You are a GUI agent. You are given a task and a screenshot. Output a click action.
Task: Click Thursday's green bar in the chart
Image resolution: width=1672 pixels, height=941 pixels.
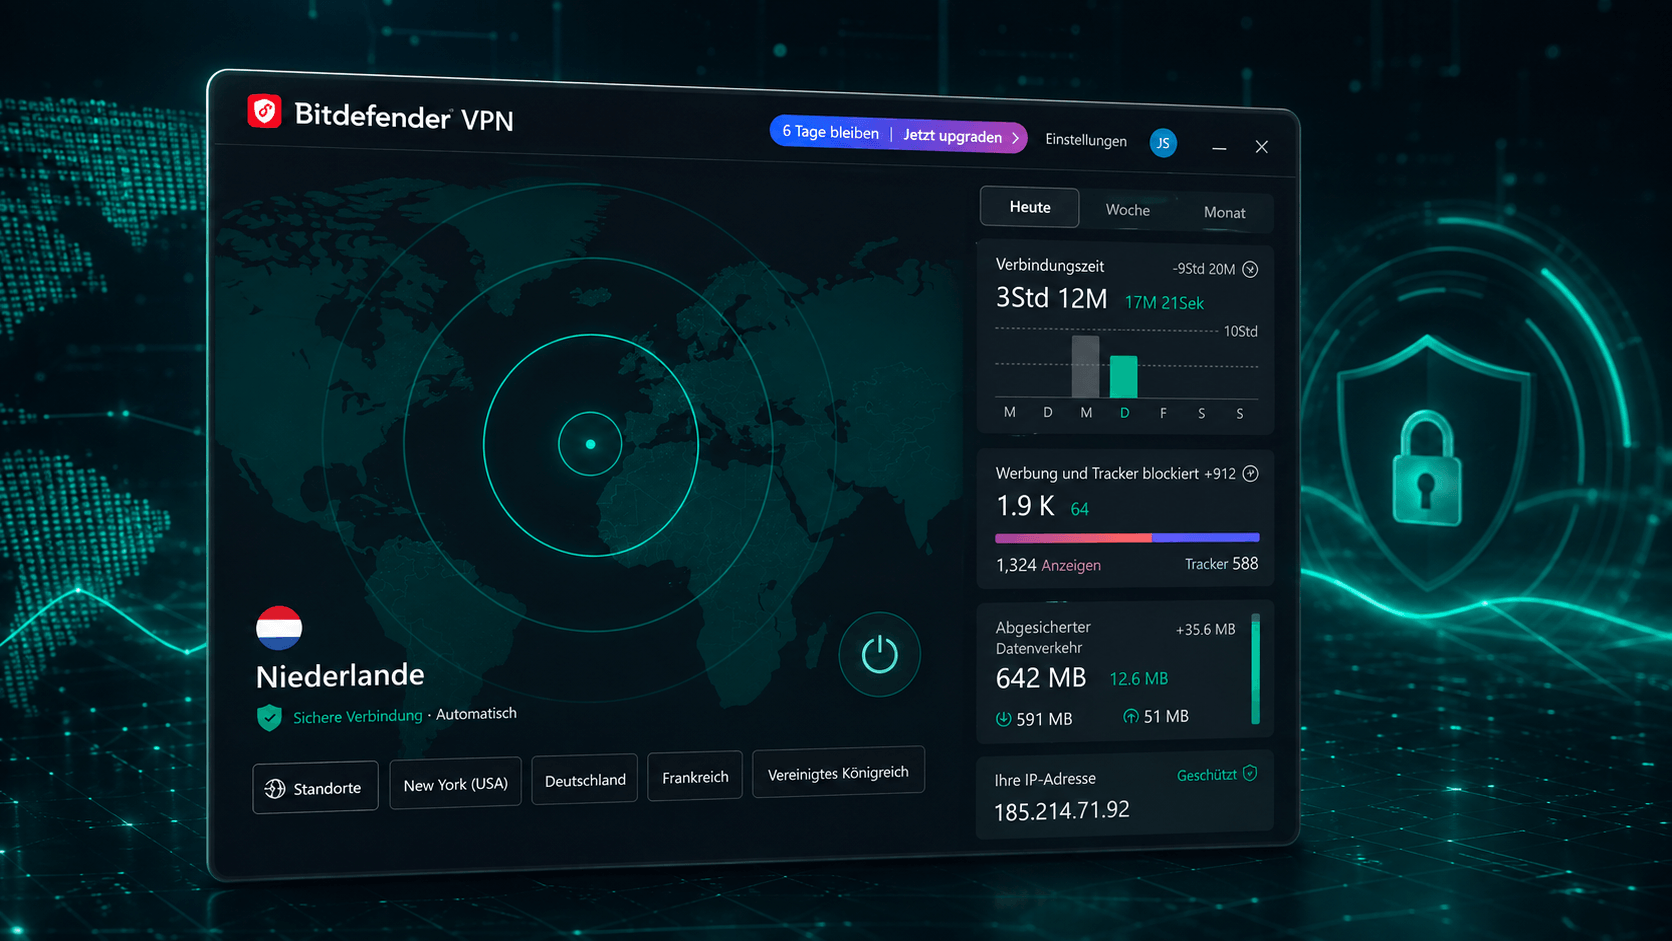pyautogui.click(x=1124, y=376)
